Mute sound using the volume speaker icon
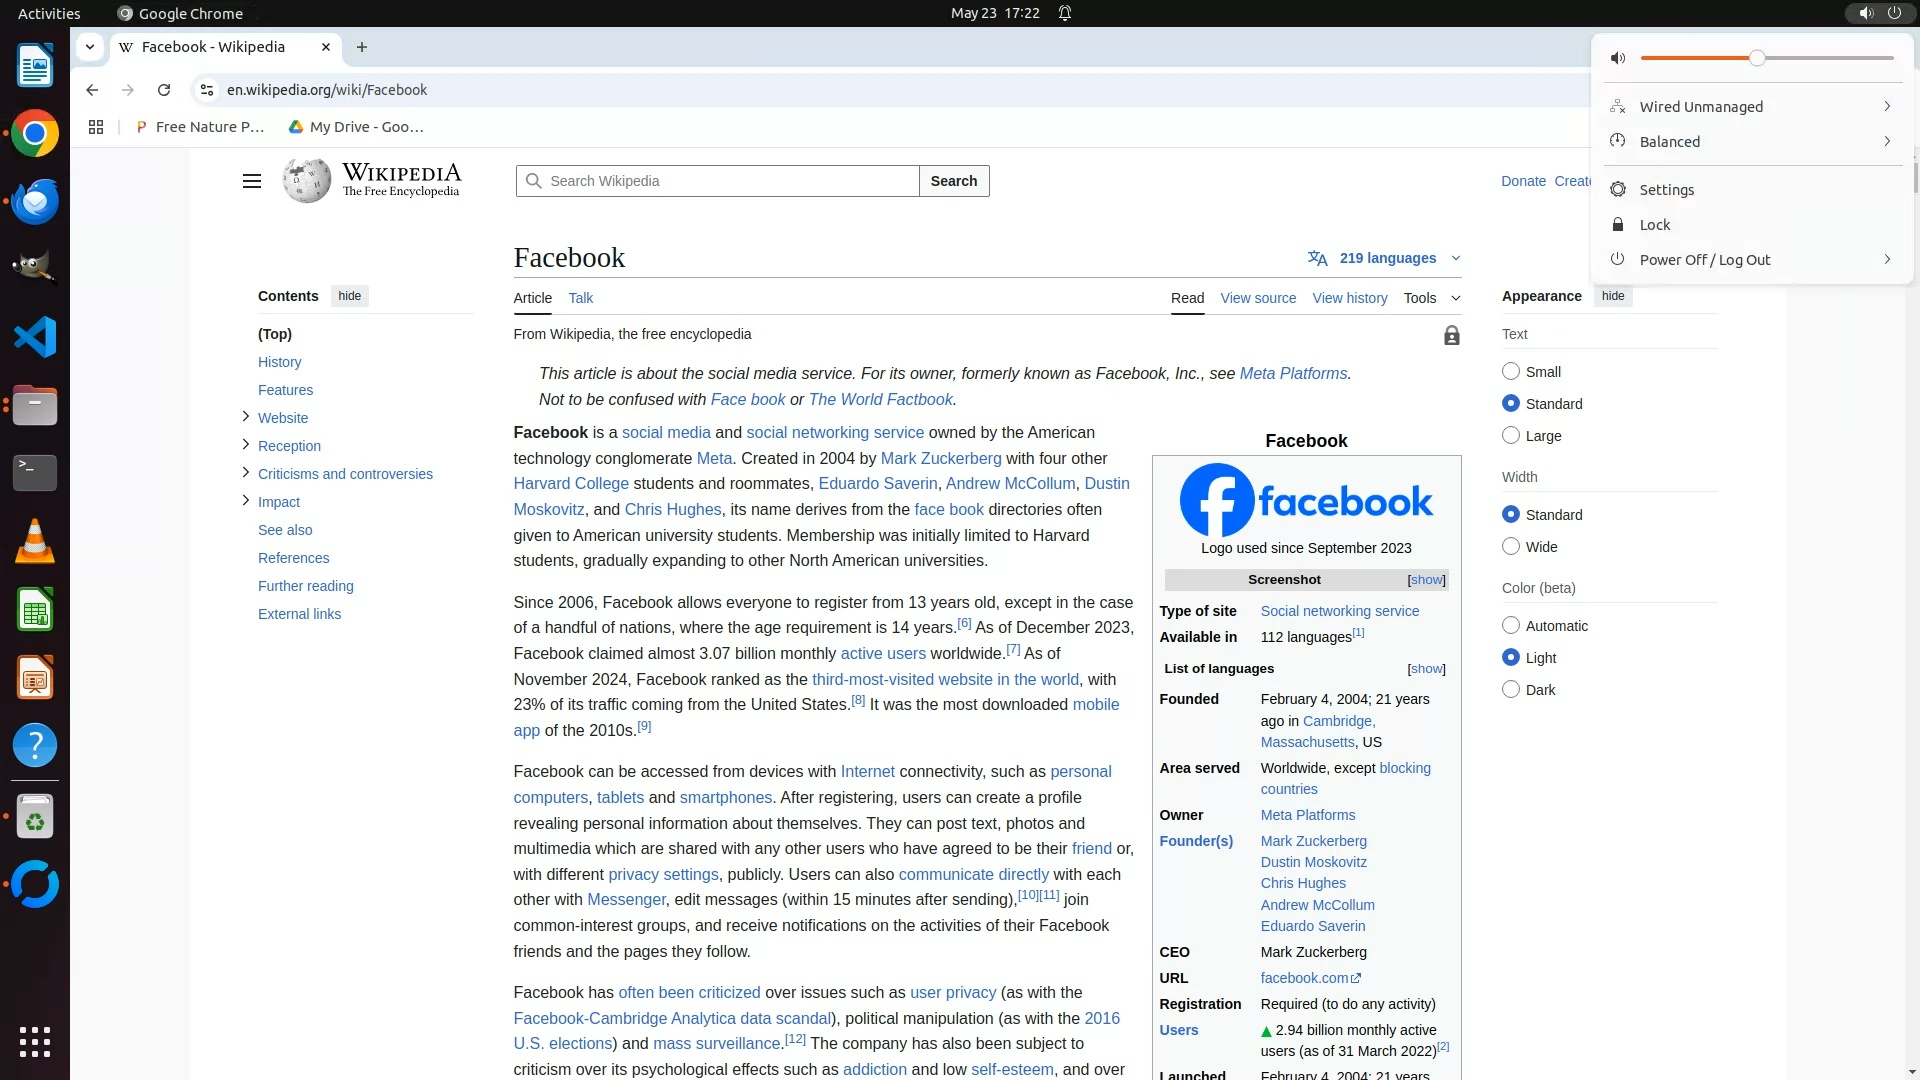Viewport: 1920px width, 1080px height. tap(1618, 58)
